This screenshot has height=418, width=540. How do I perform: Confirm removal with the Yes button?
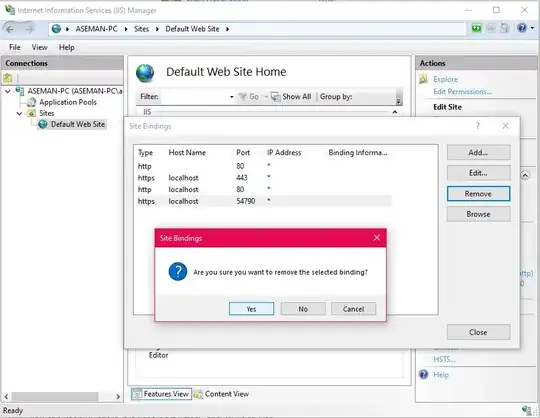tap(251, 309)
